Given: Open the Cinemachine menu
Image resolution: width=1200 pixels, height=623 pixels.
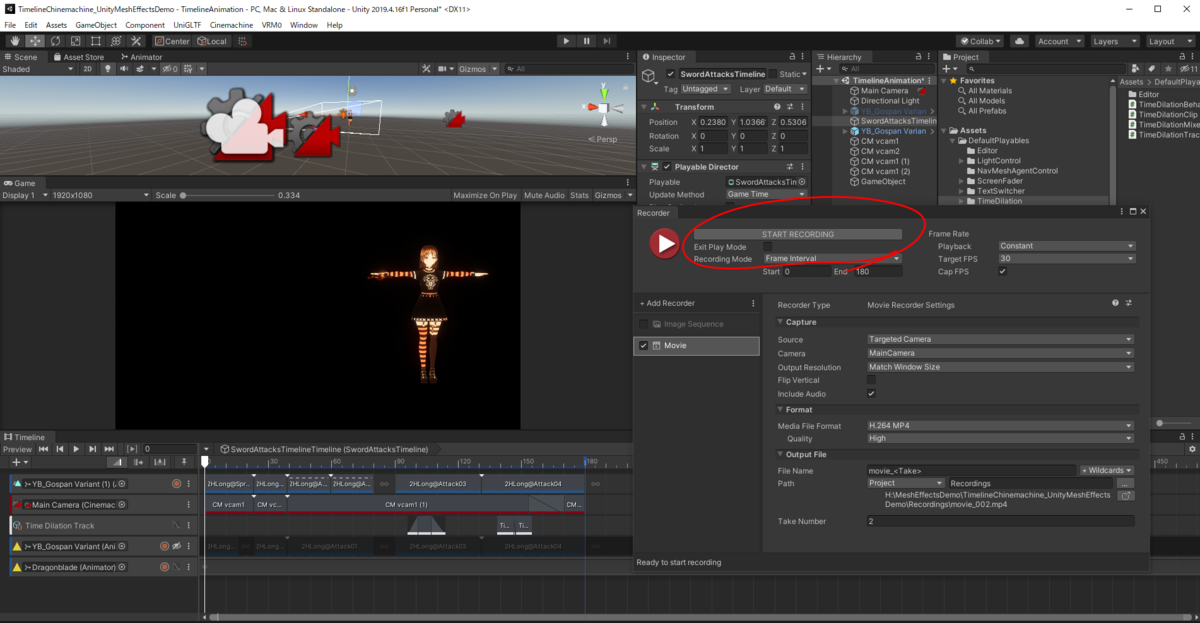Looking at the screenshot, I should pyautogui.click(x=231, y=25).
